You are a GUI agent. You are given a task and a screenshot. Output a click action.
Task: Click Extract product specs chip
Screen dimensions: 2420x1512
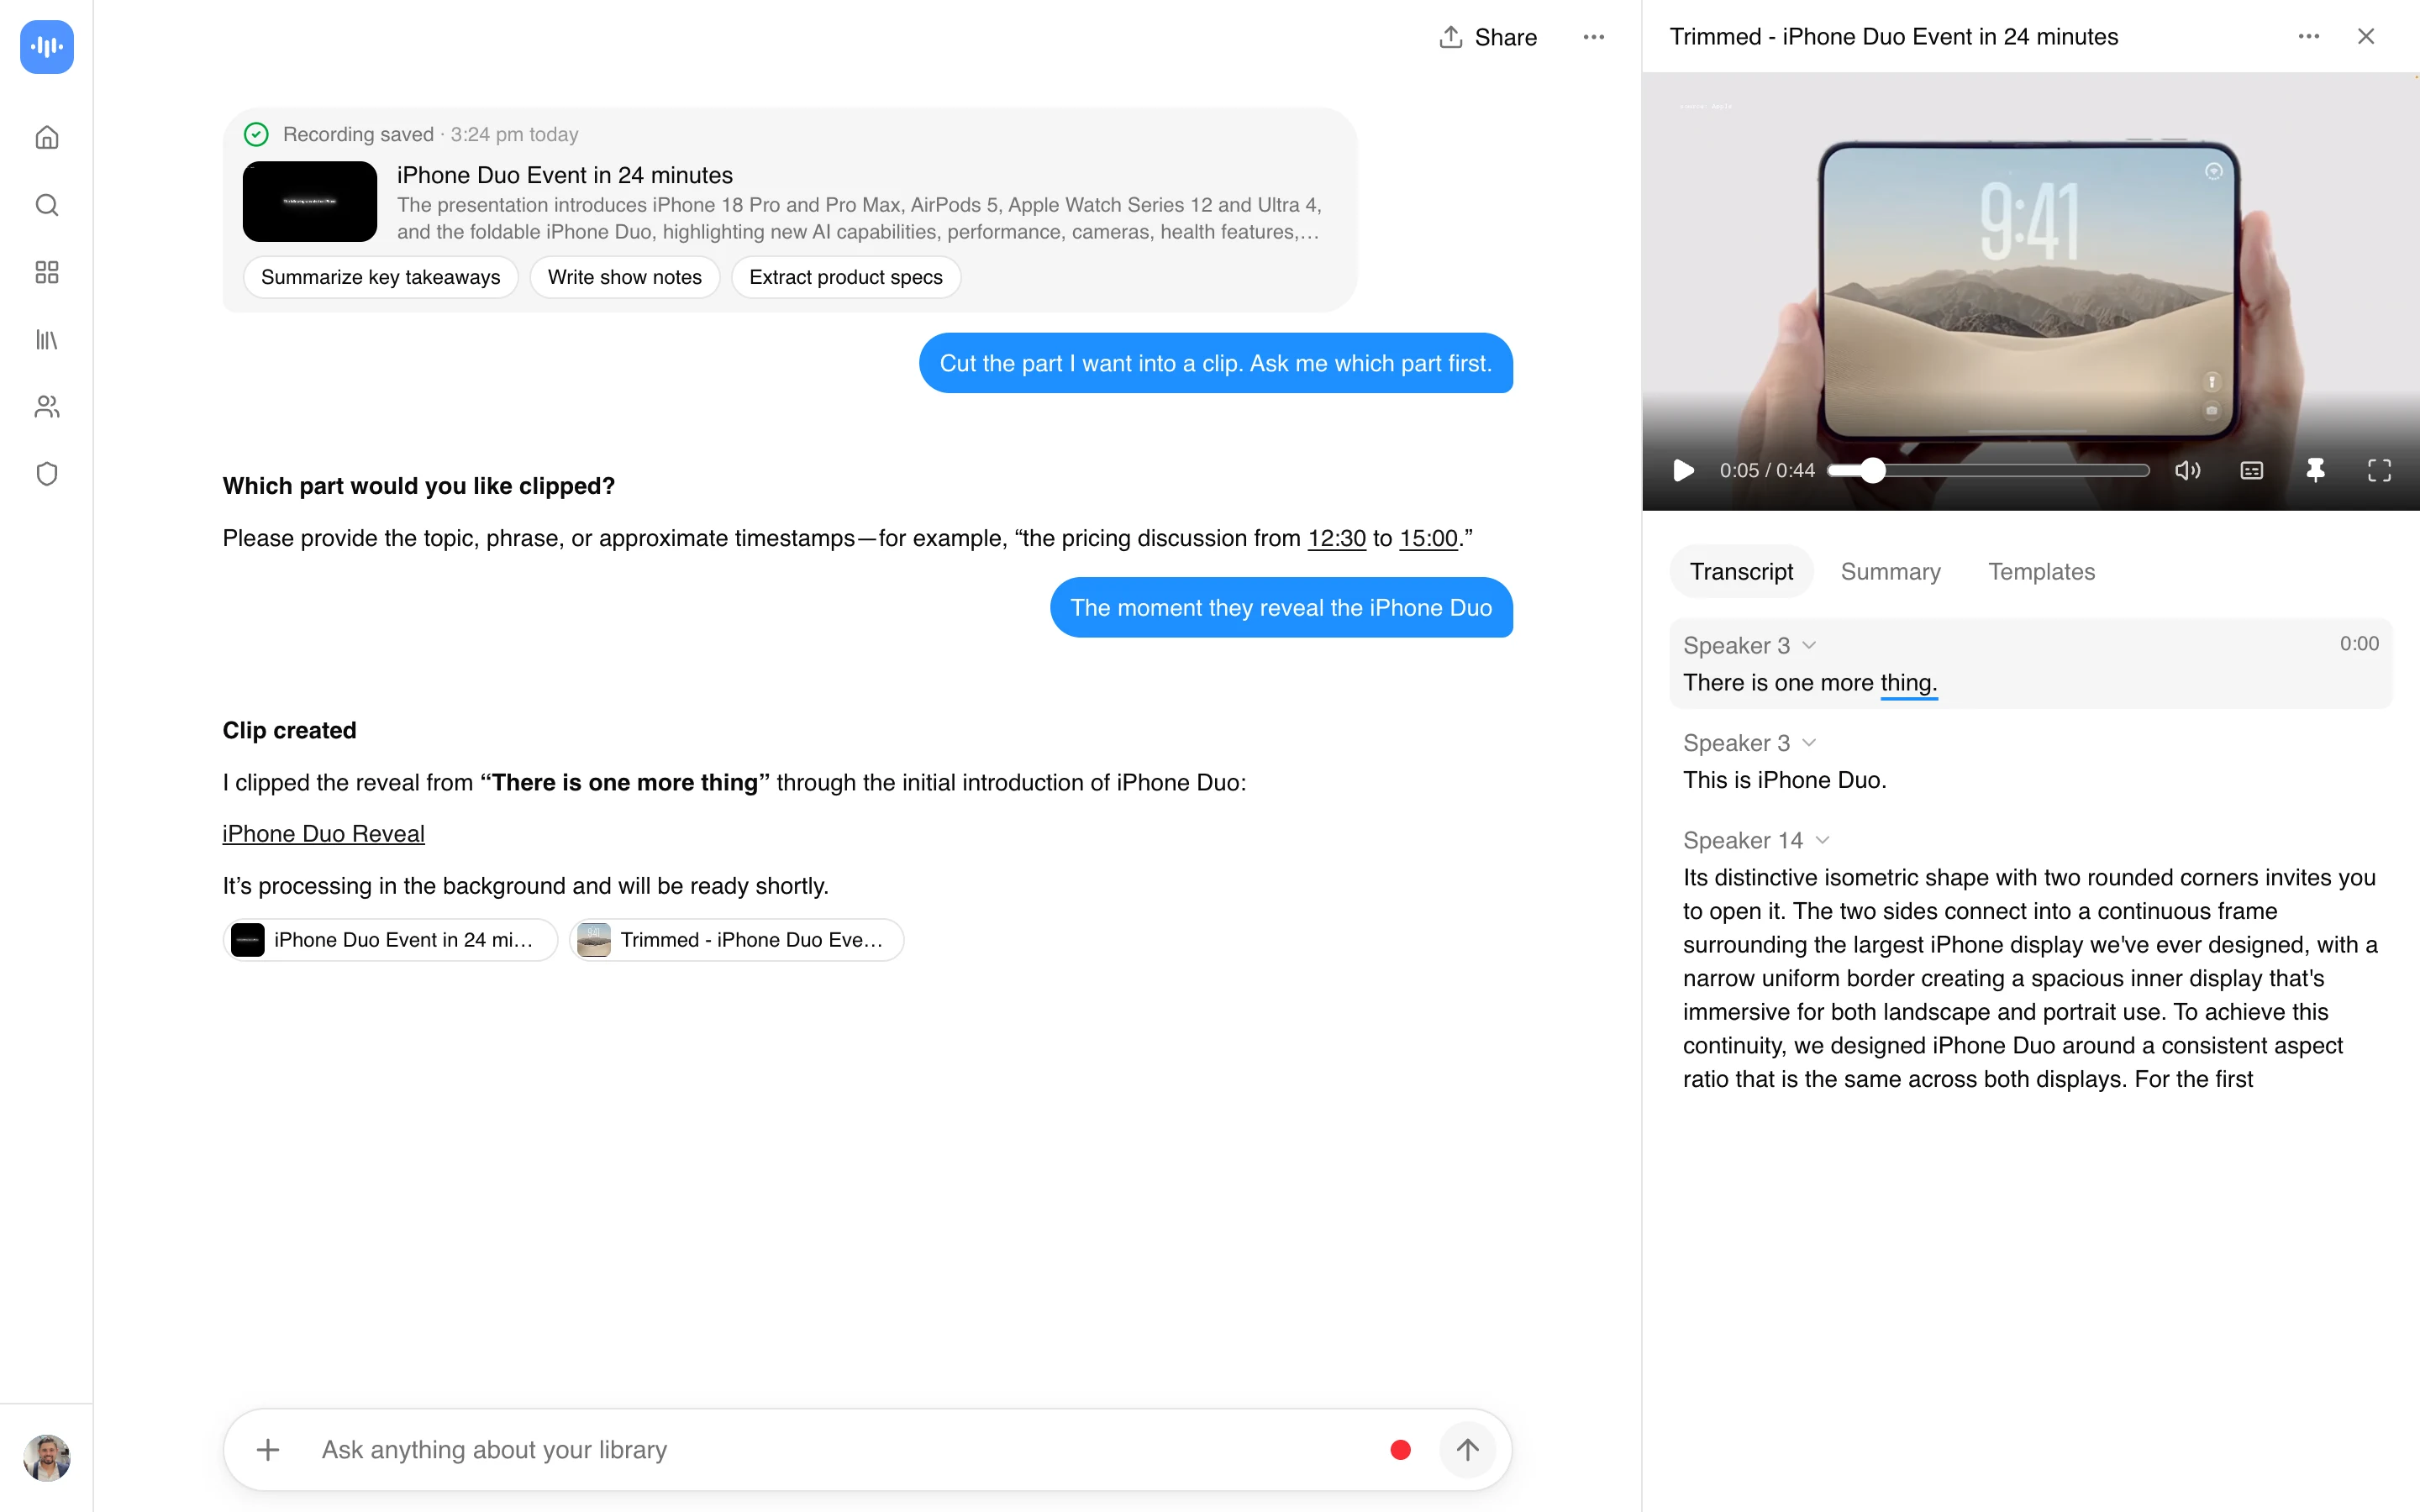pyautogui.click(x=846, y=277)
